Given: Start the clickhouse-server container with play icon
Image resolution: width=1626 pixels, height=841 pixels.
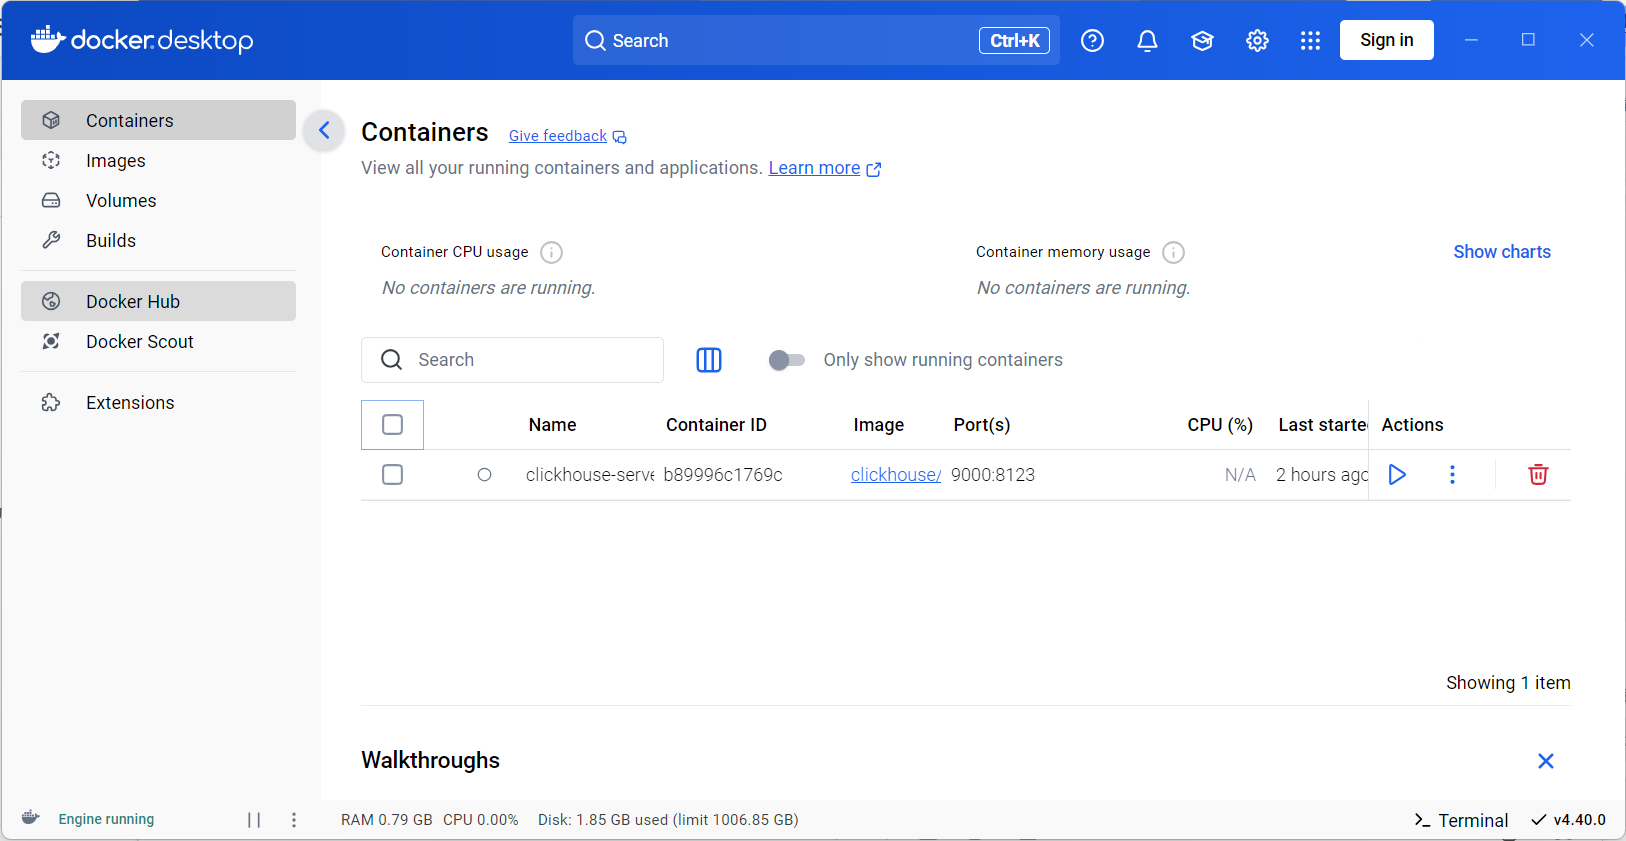Looking at the screenshot, I should click(x=1397, y=474).
